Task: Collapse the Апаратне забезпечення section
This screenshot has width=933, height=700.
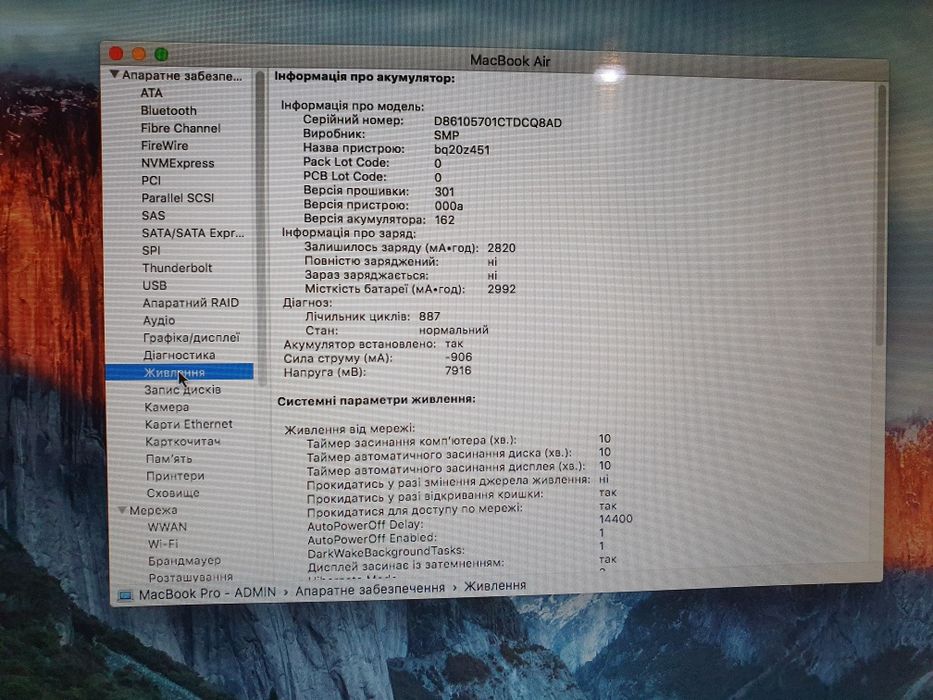Action: point(114,75)
